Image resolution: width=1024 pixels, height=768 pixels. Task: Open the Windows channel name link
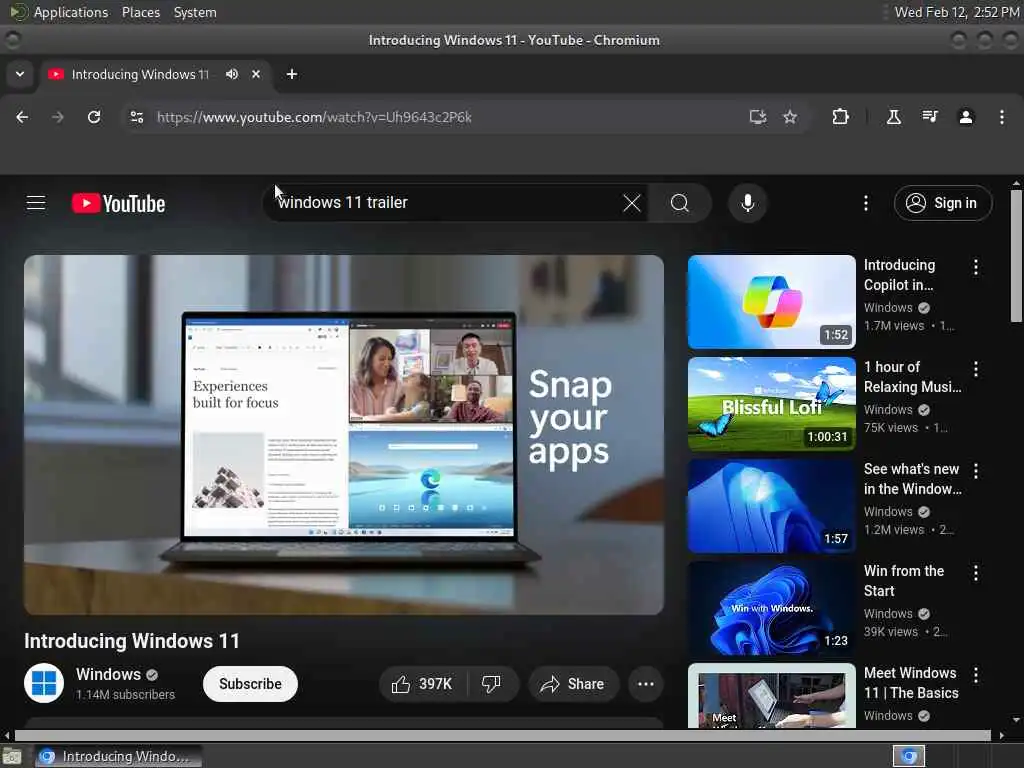108,674
